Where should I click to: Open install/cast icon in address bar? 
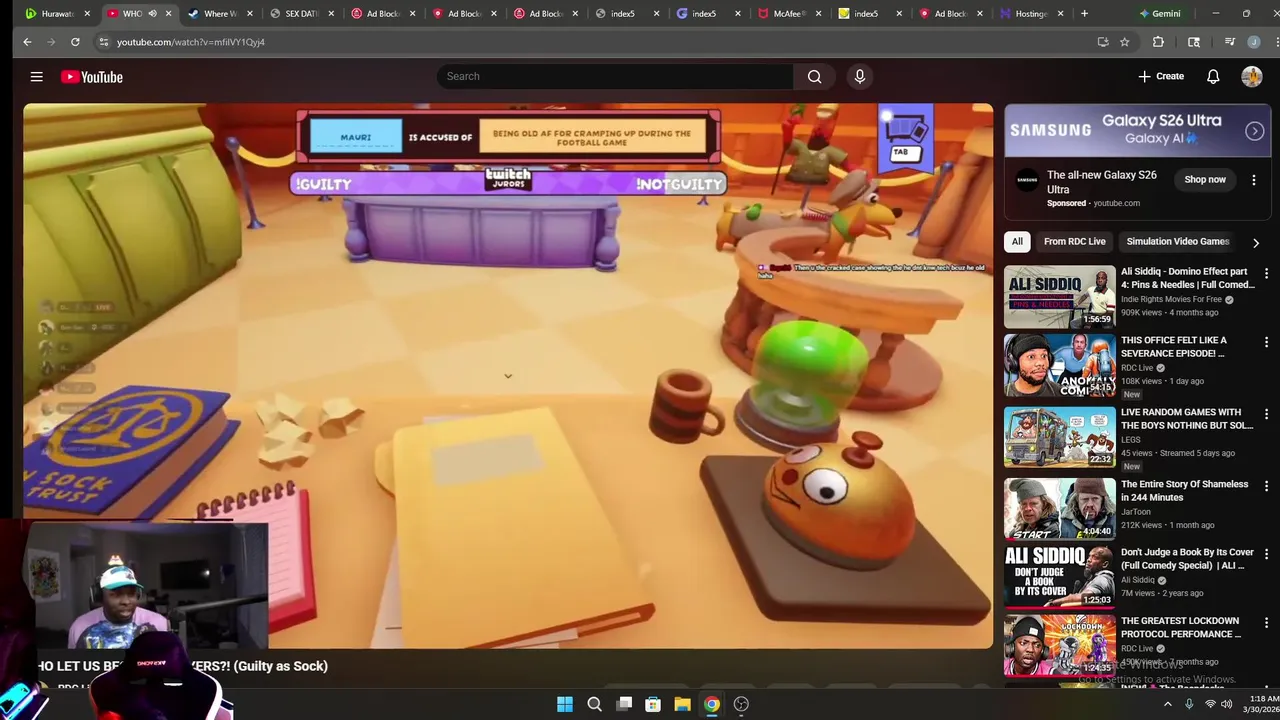click(x=1103, y=42)
